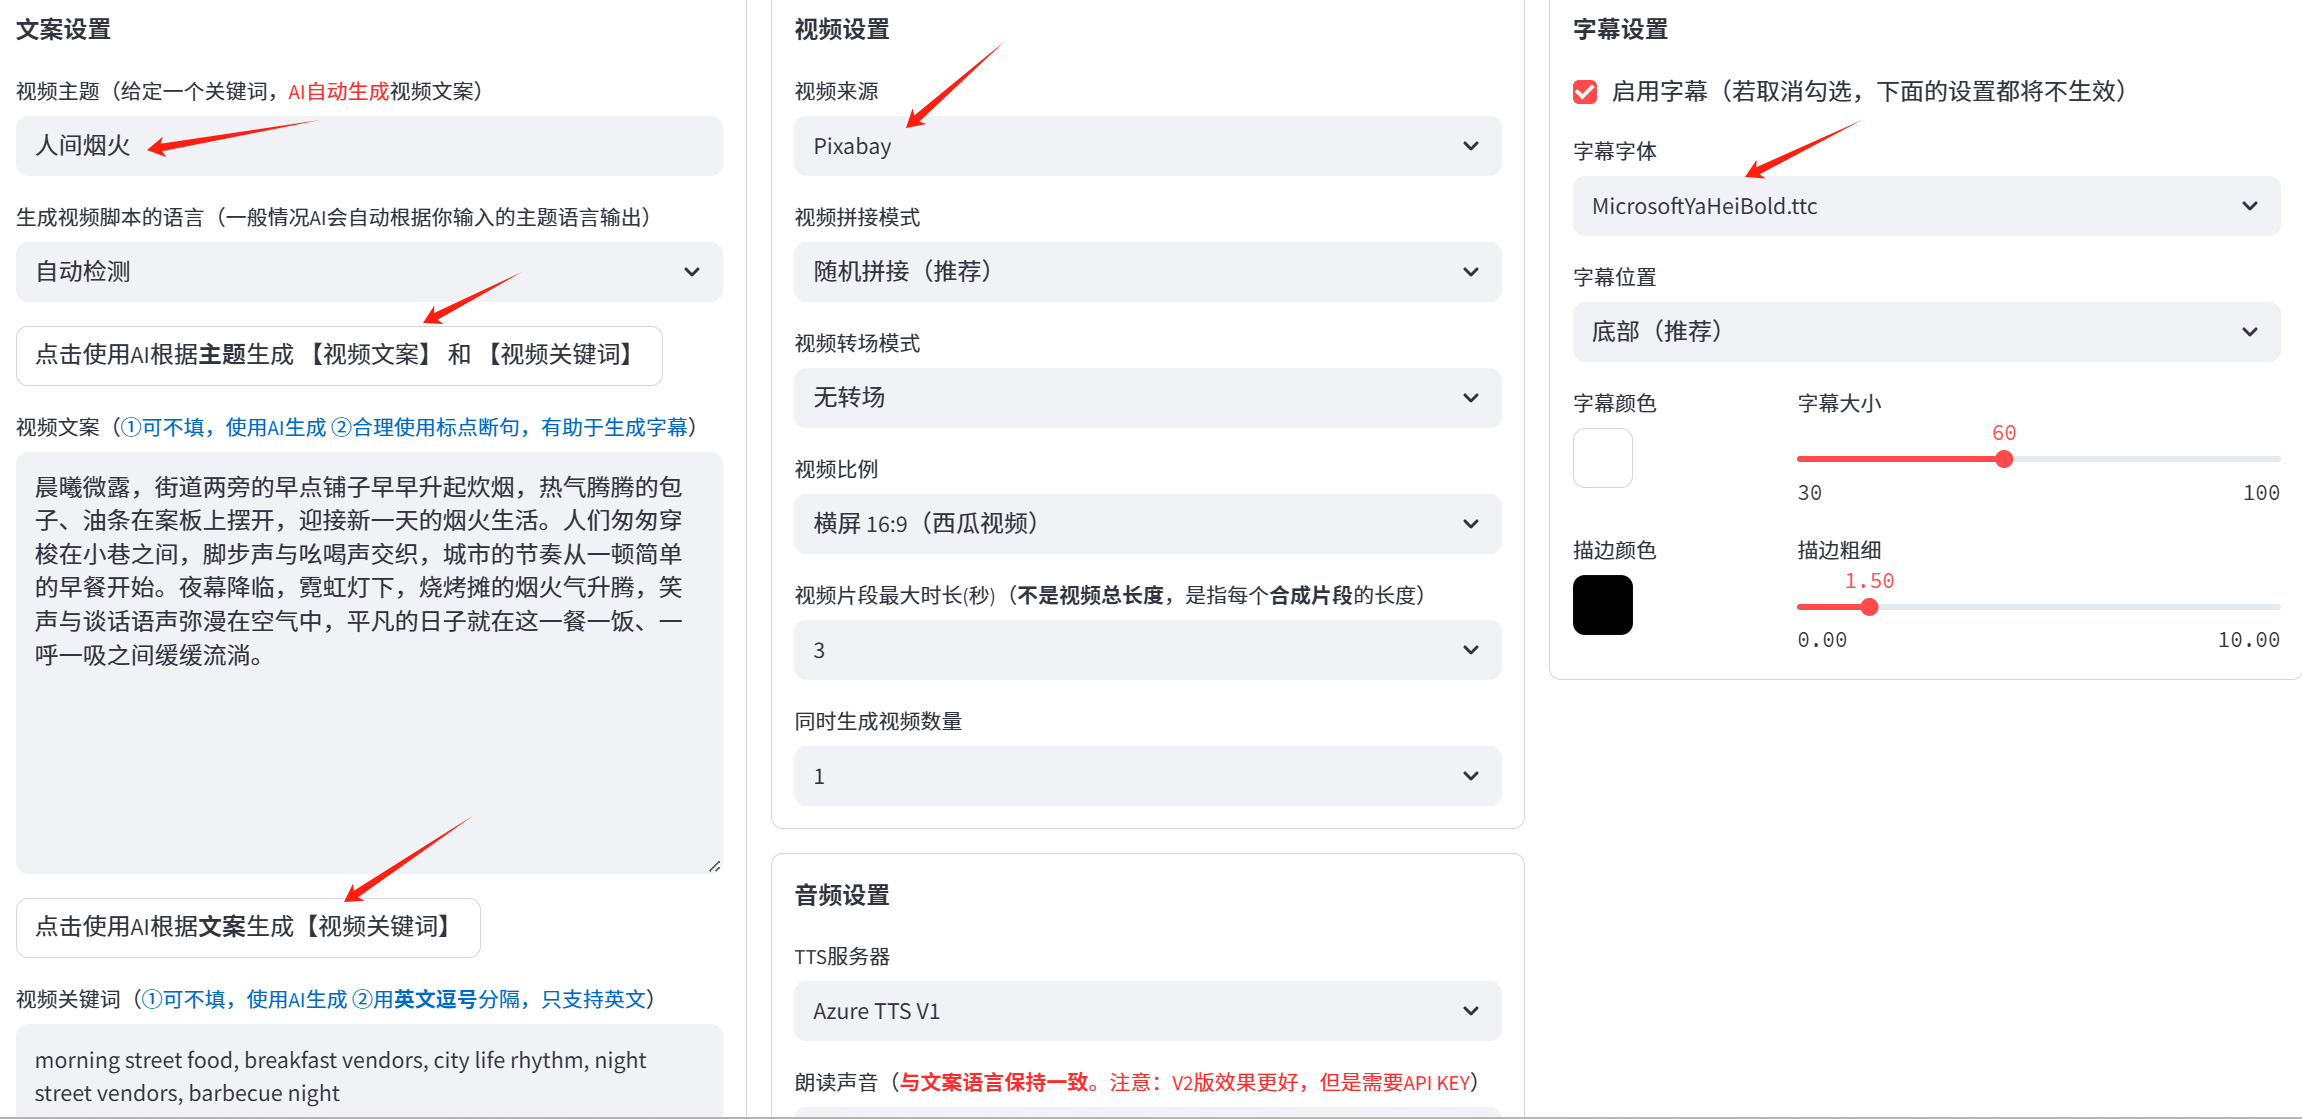Click chevron of 自动检测 language selector

tap(691, 272)
